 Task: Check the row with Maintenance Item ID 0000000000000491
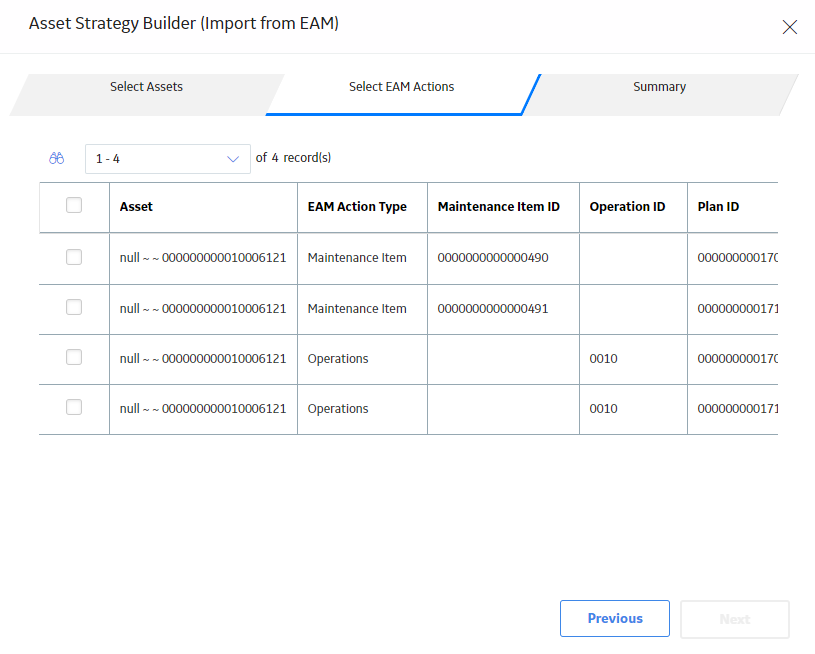[x=74, y=307]
